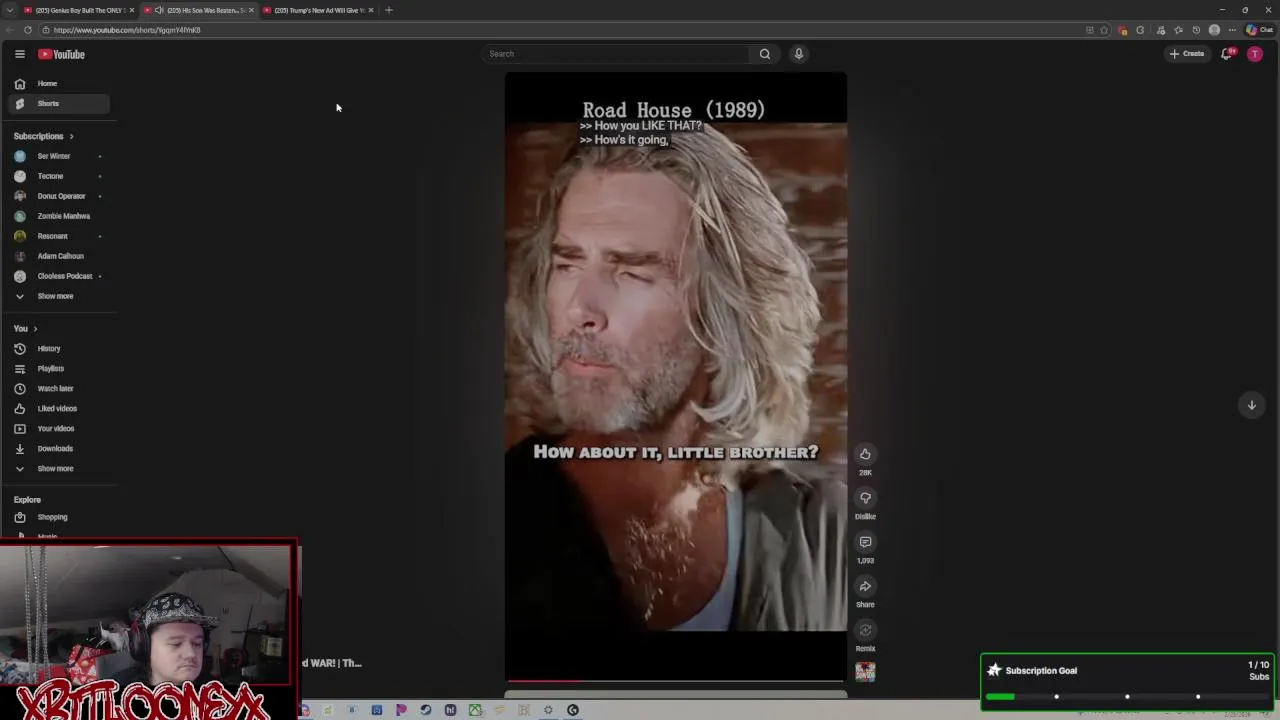1280x720 pixels.
Task: Remix this short
Action: tap(865, 630)
